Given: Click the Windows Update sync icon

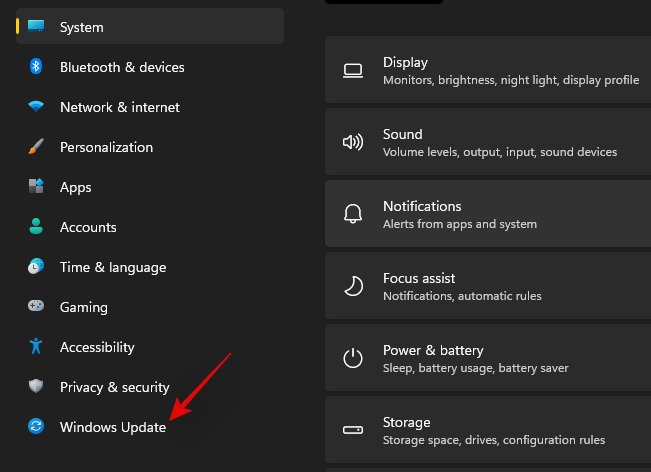Looking at the screenshot, I should (x=36, y=427).
